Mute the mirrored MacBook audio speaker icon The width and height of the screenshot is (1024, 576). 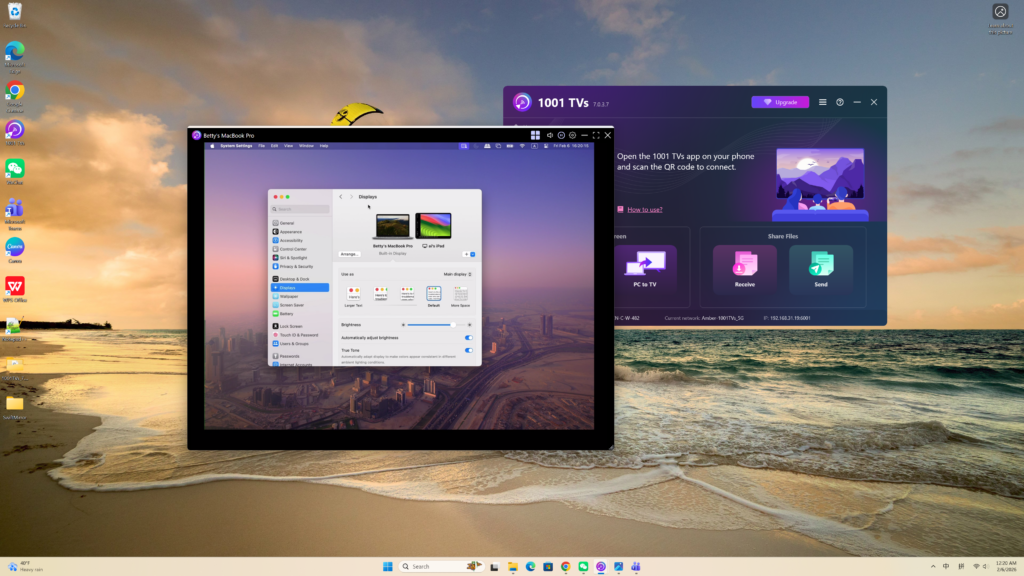click(x=549, y=135)
